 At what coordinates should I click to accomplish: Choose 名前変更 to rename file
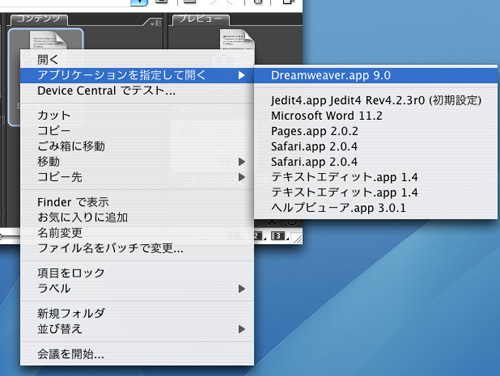tap(137, 233)
